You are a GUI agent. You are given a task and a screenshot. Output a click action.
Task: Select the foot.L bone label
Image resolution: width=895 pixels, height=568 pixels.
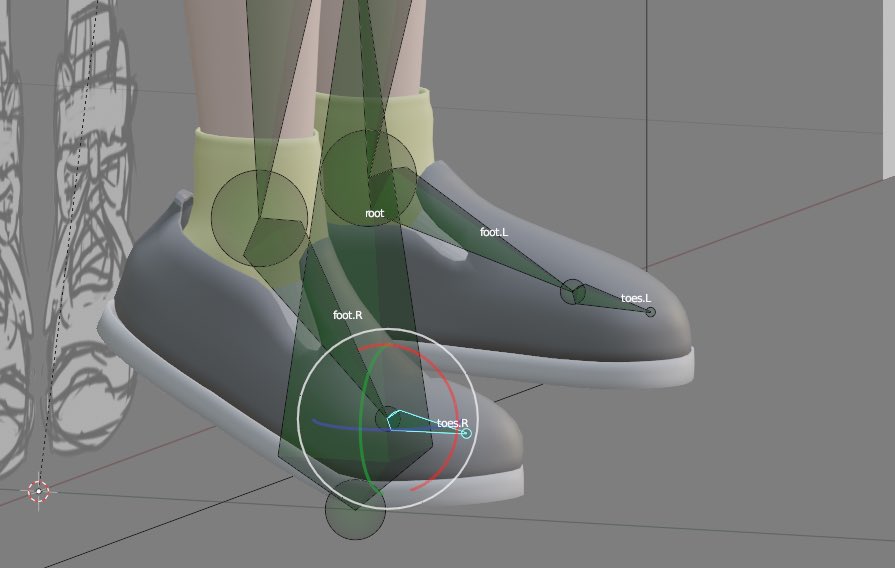coord(494,232)
